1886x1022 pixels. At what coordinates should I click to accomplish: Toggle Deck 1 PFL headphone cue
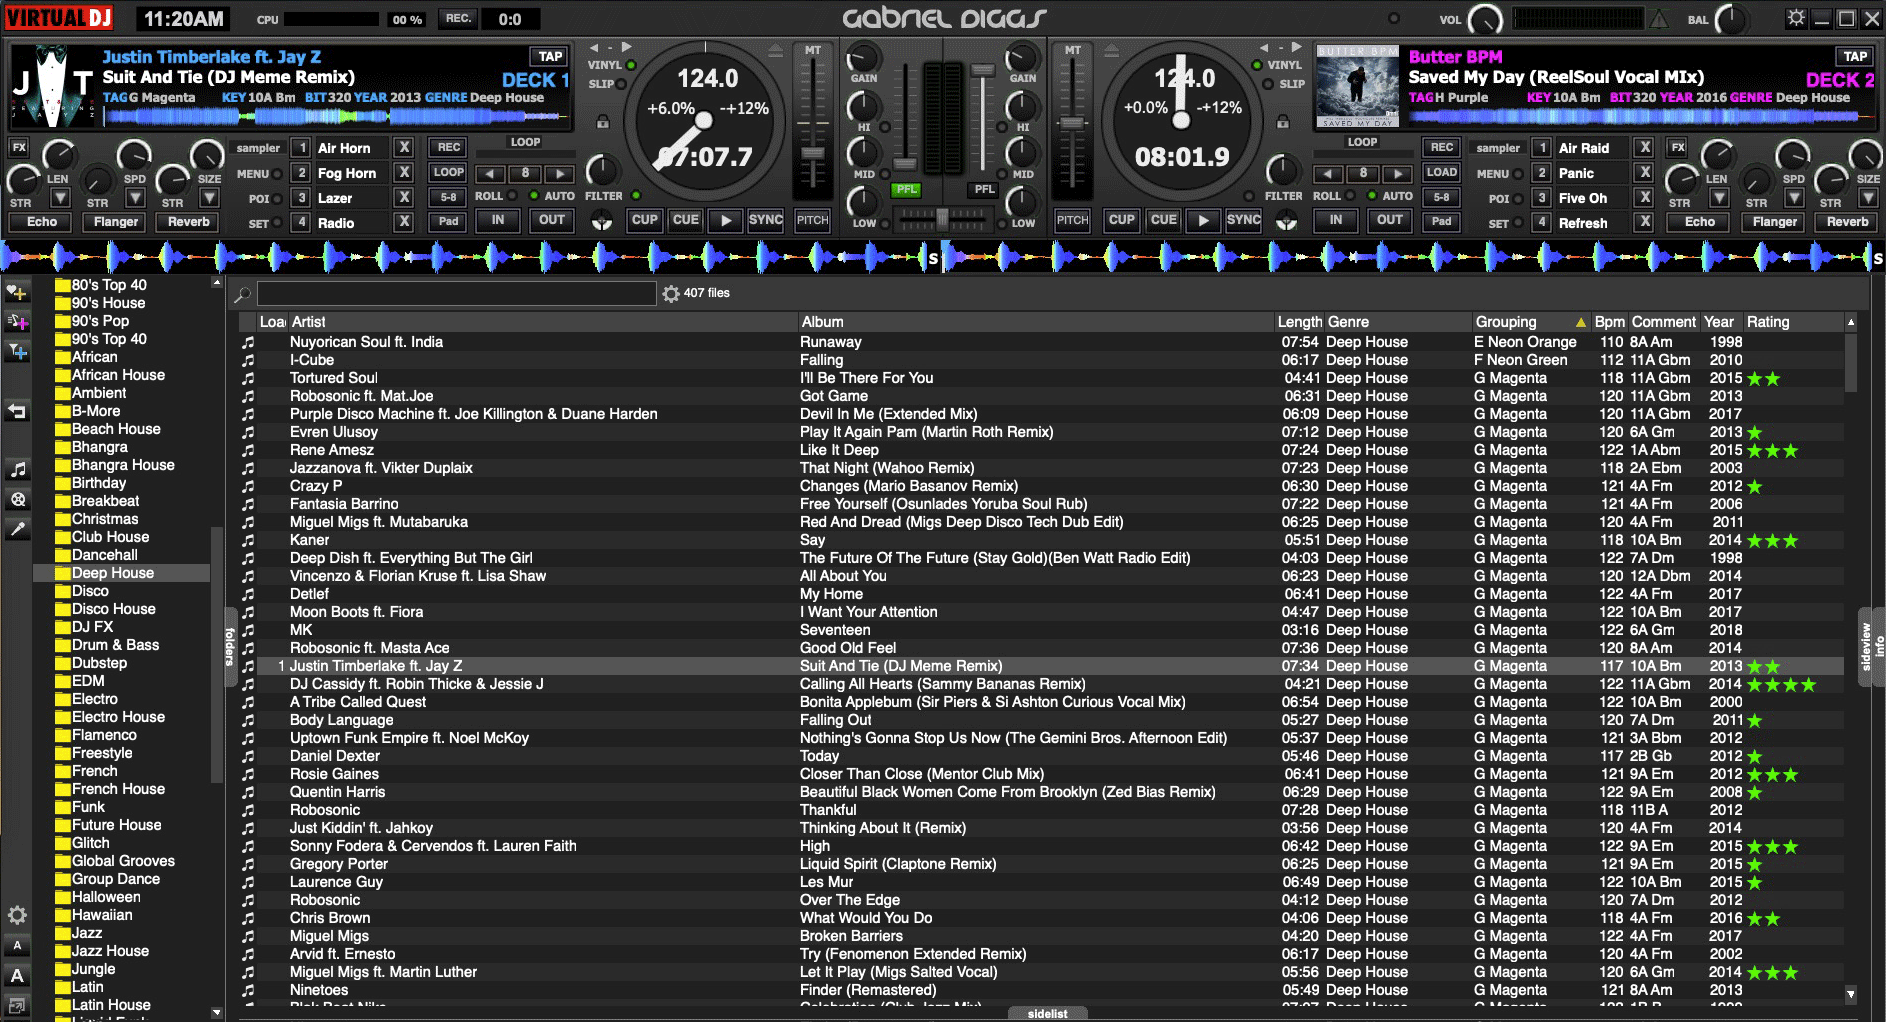coord(906,189)
